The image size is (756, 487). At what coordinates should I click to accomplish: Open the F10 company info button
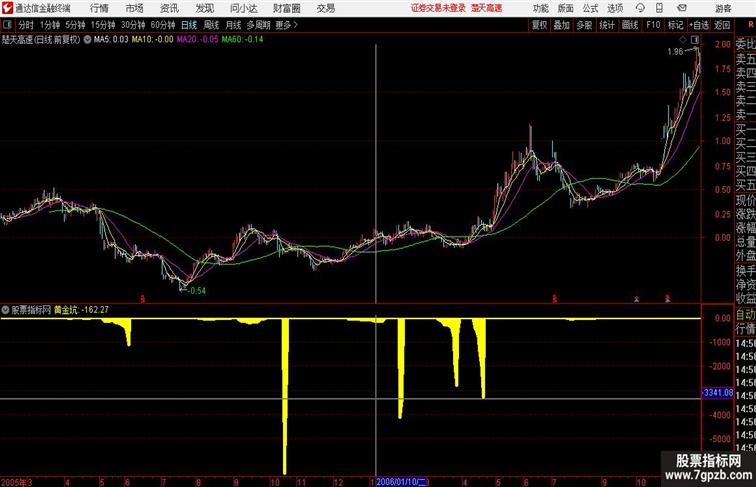653,25
